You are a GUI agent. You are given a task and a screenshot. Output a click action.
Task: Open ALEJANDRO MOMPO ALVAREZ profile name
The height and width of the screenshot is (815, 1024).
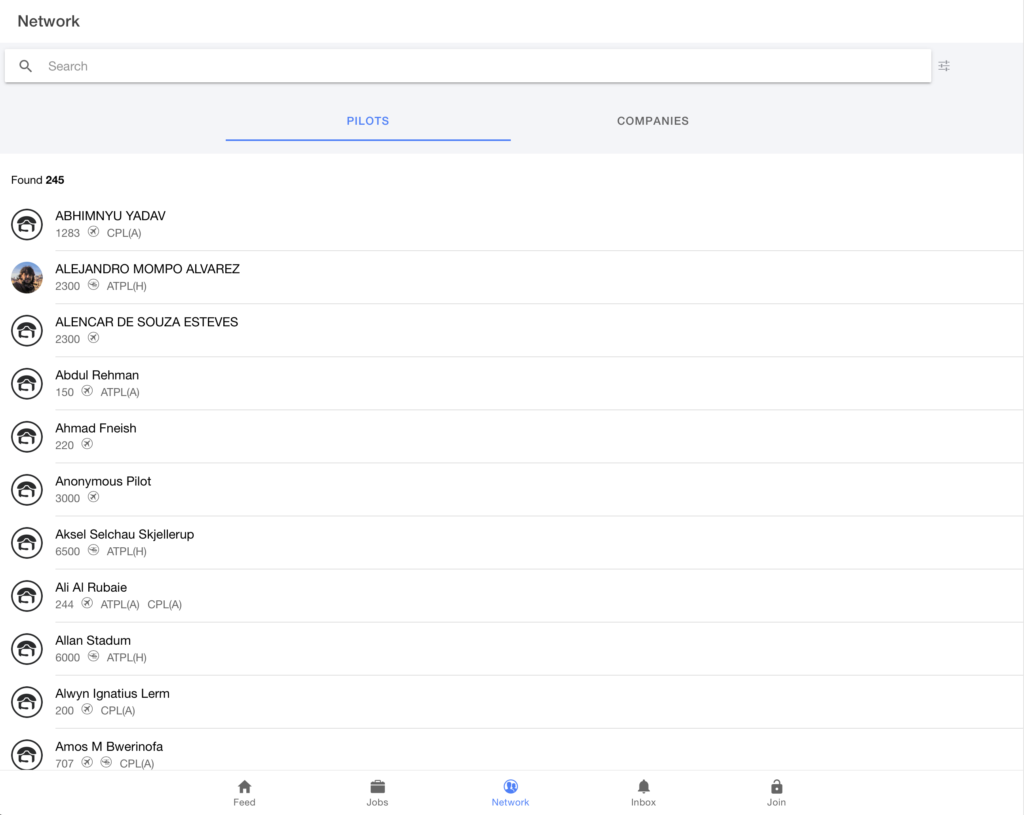[148, 269]
